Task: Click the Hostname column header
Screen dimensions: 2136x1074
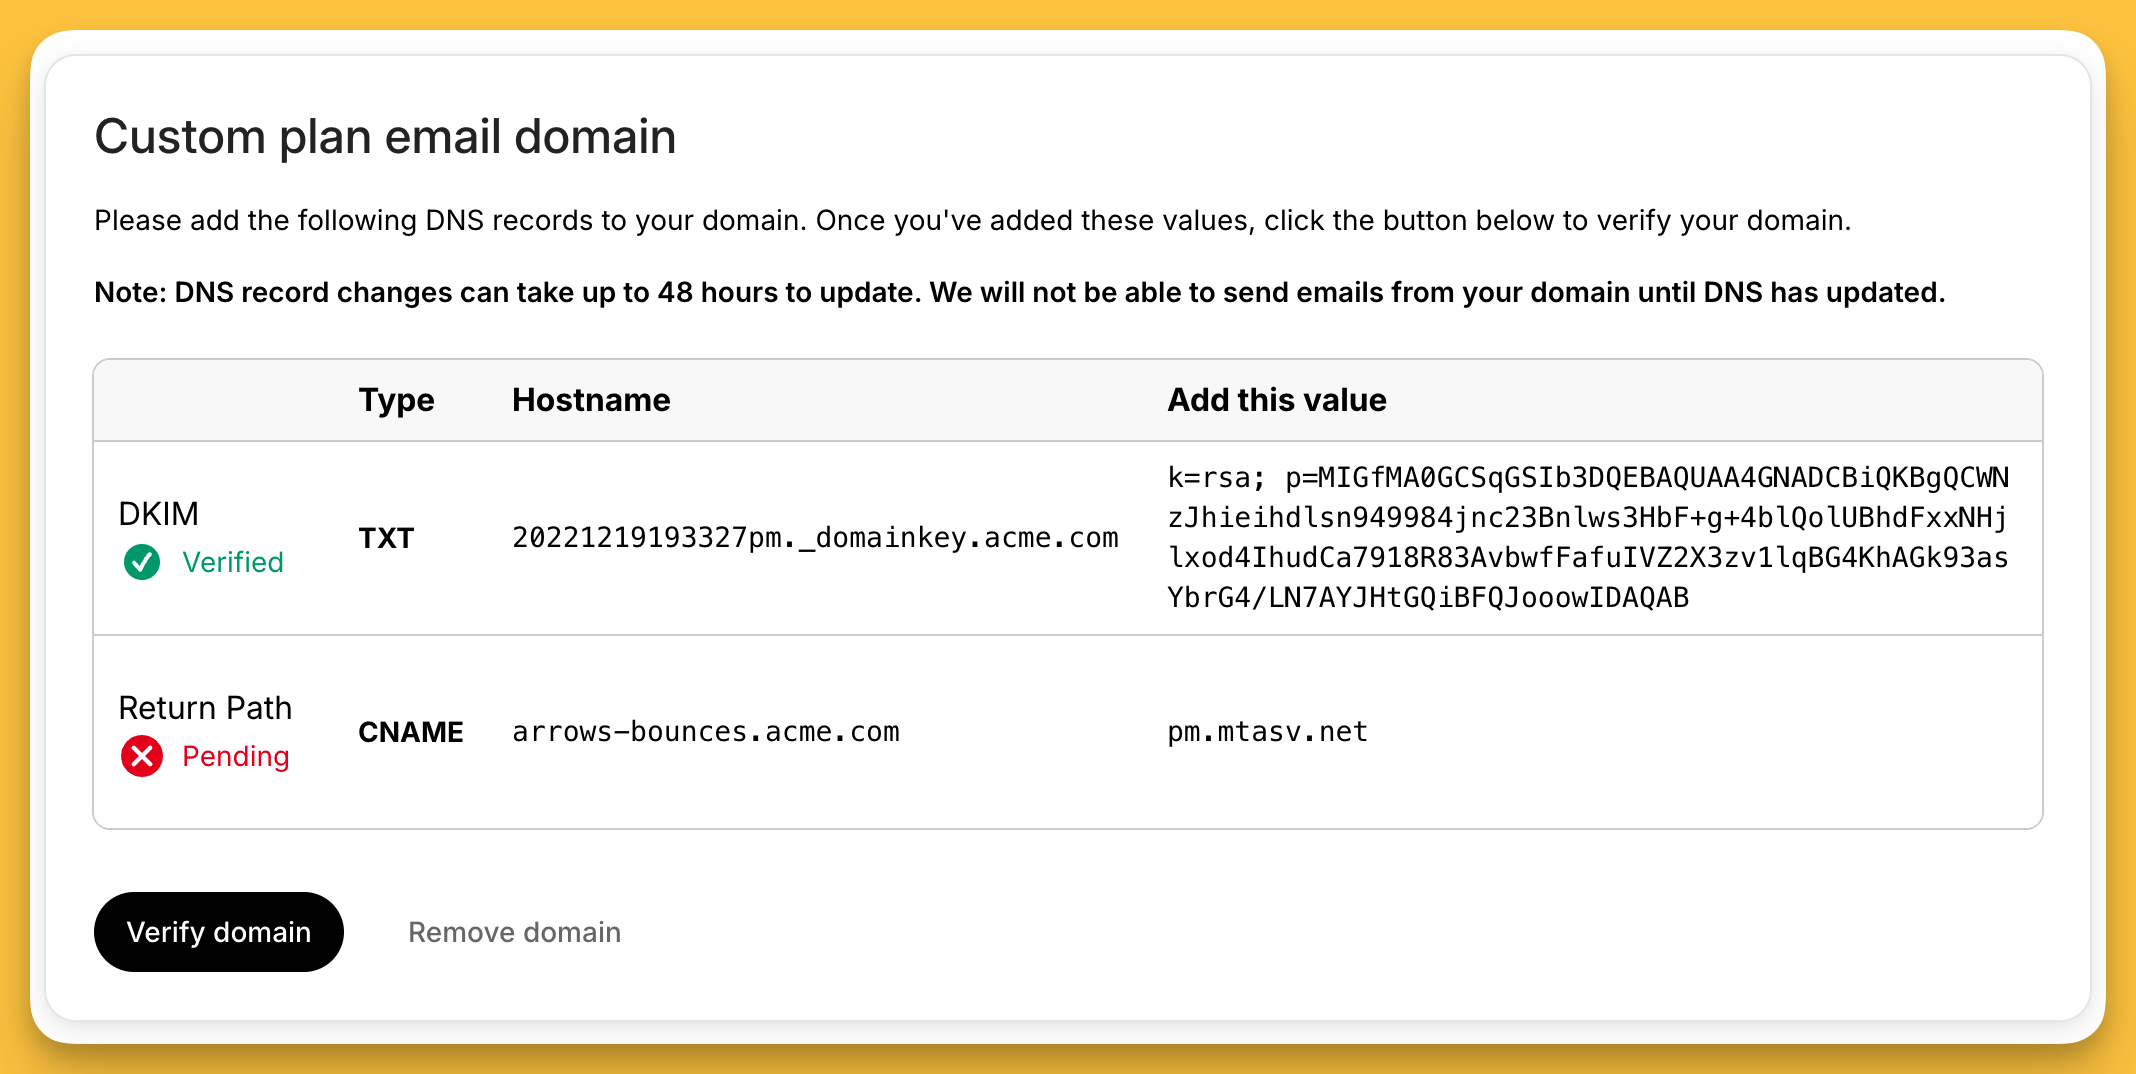Action: click(591, 400)
